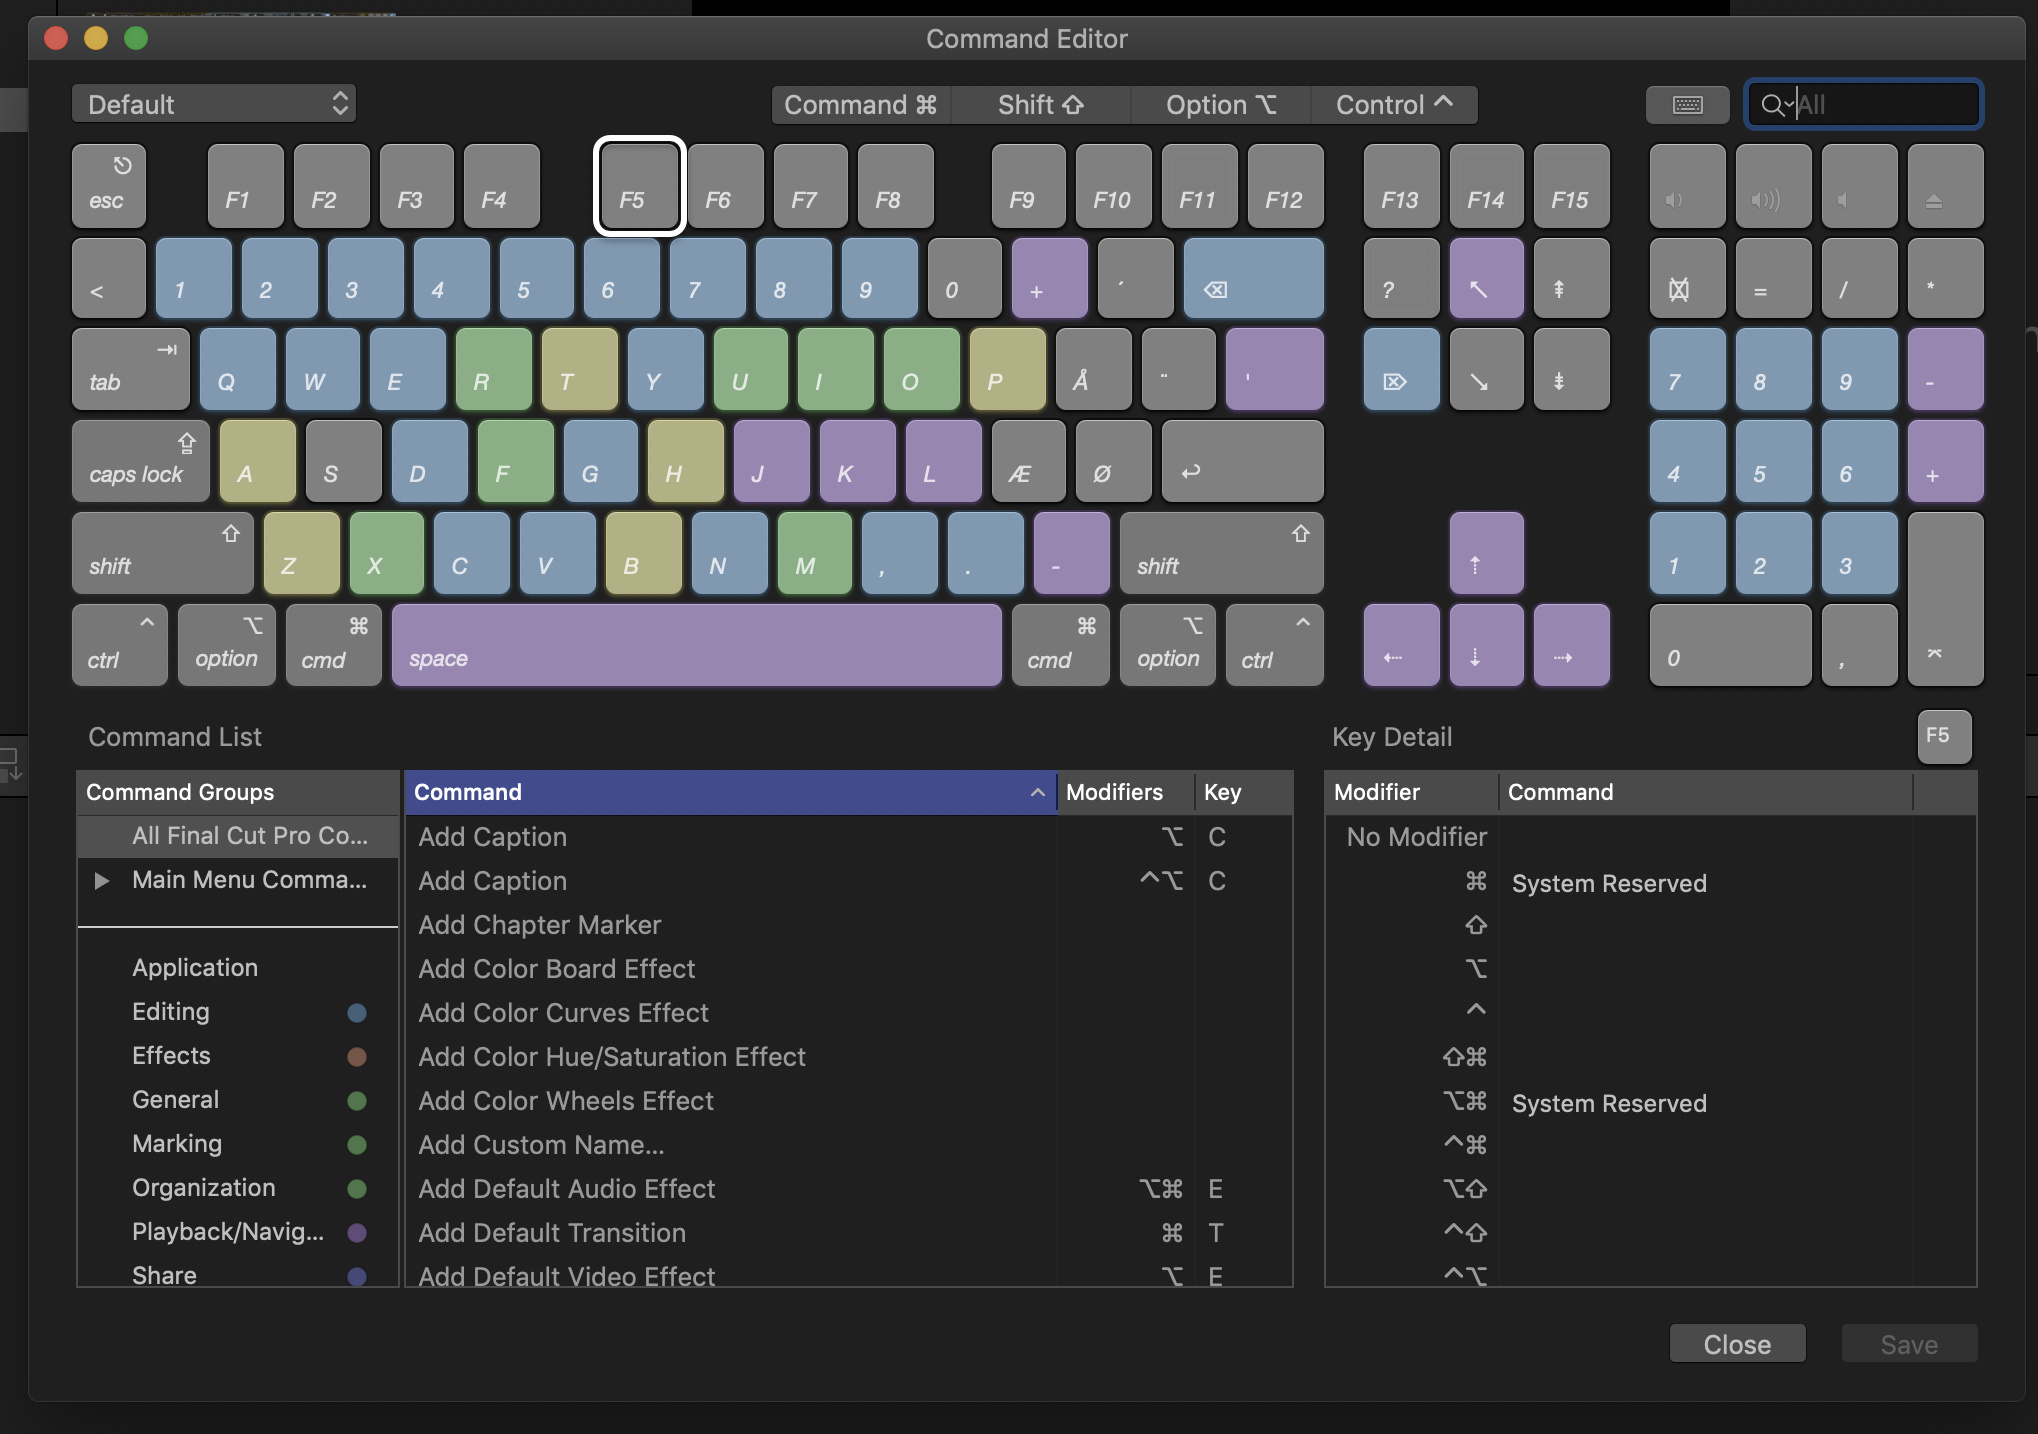Click the search magnifier icon dropdown

pyautogui.click(x=1776, y=105)
